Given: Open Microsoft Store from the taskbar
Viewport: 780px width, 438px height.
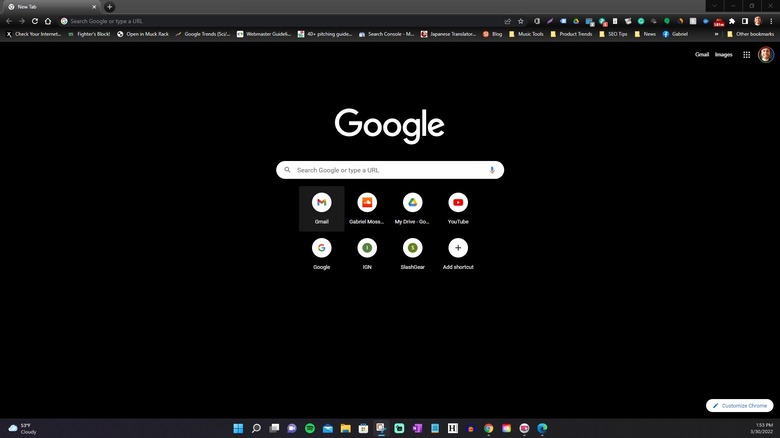Looking at the screenshot, I should (364, 428).
